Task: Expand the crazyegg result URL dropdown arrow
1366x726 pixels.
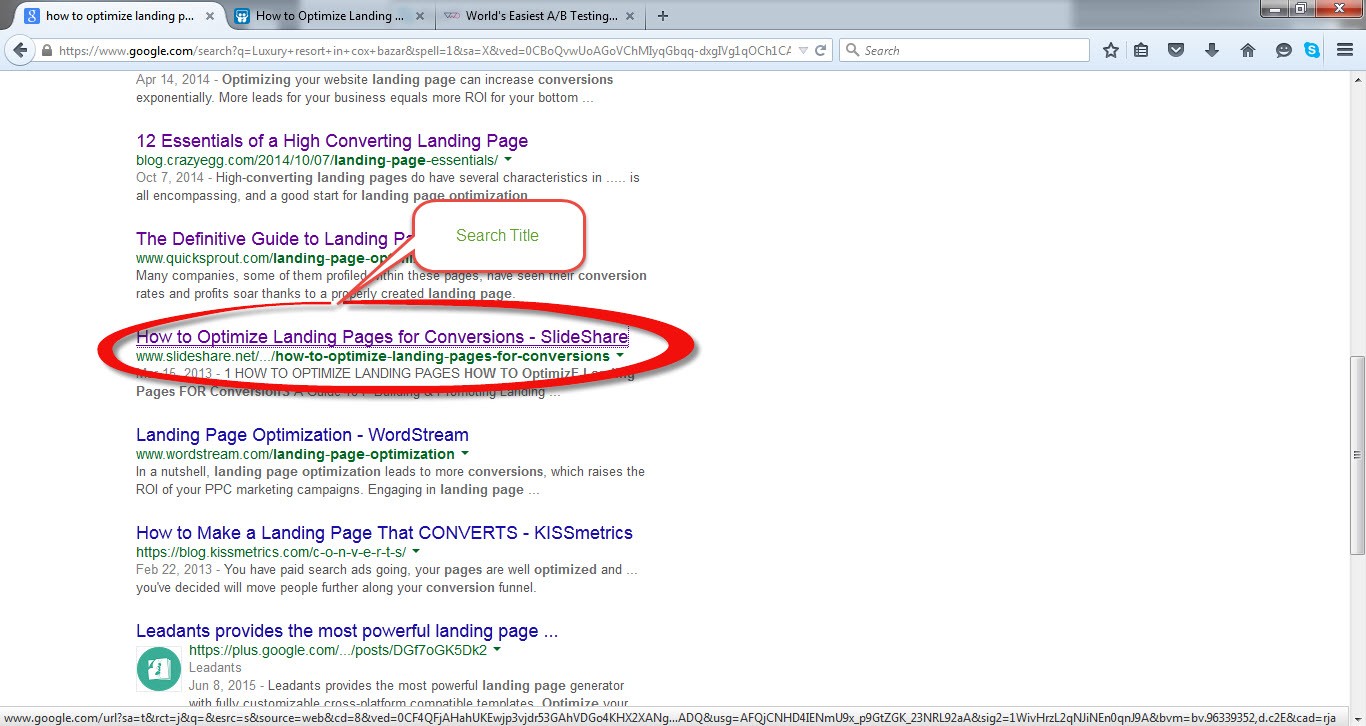Action: coord(508,160)
